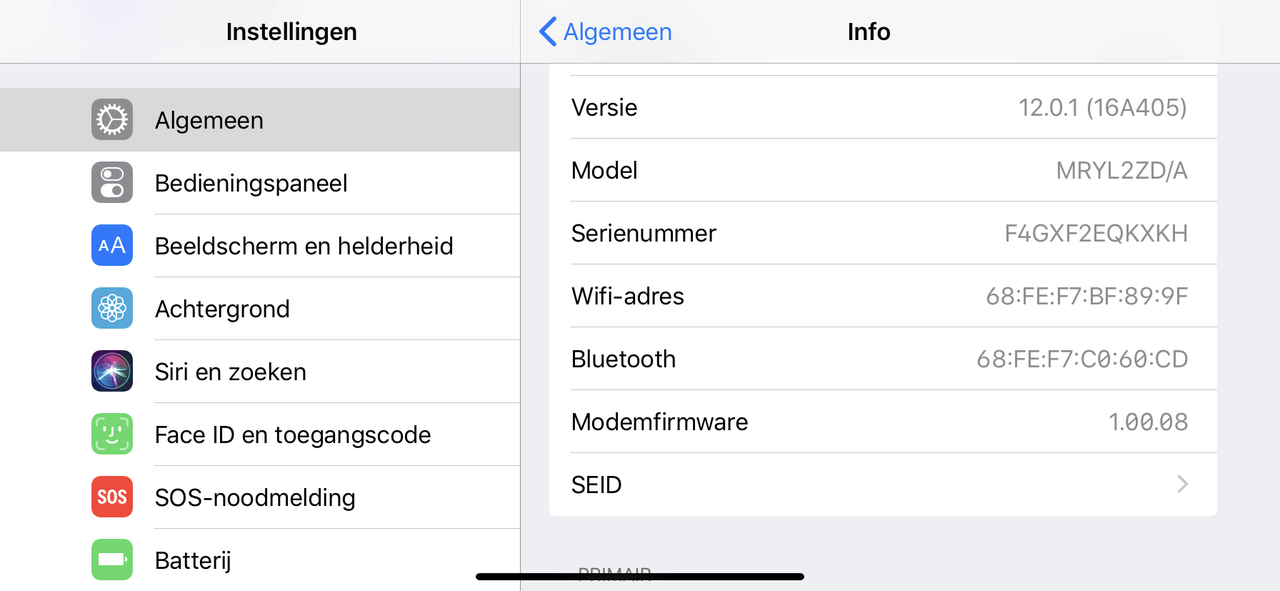Tap the Serienummer value F4GXF2EQKXKH
Screen dimensions: 1280x591
click(x=1096, y=234)
